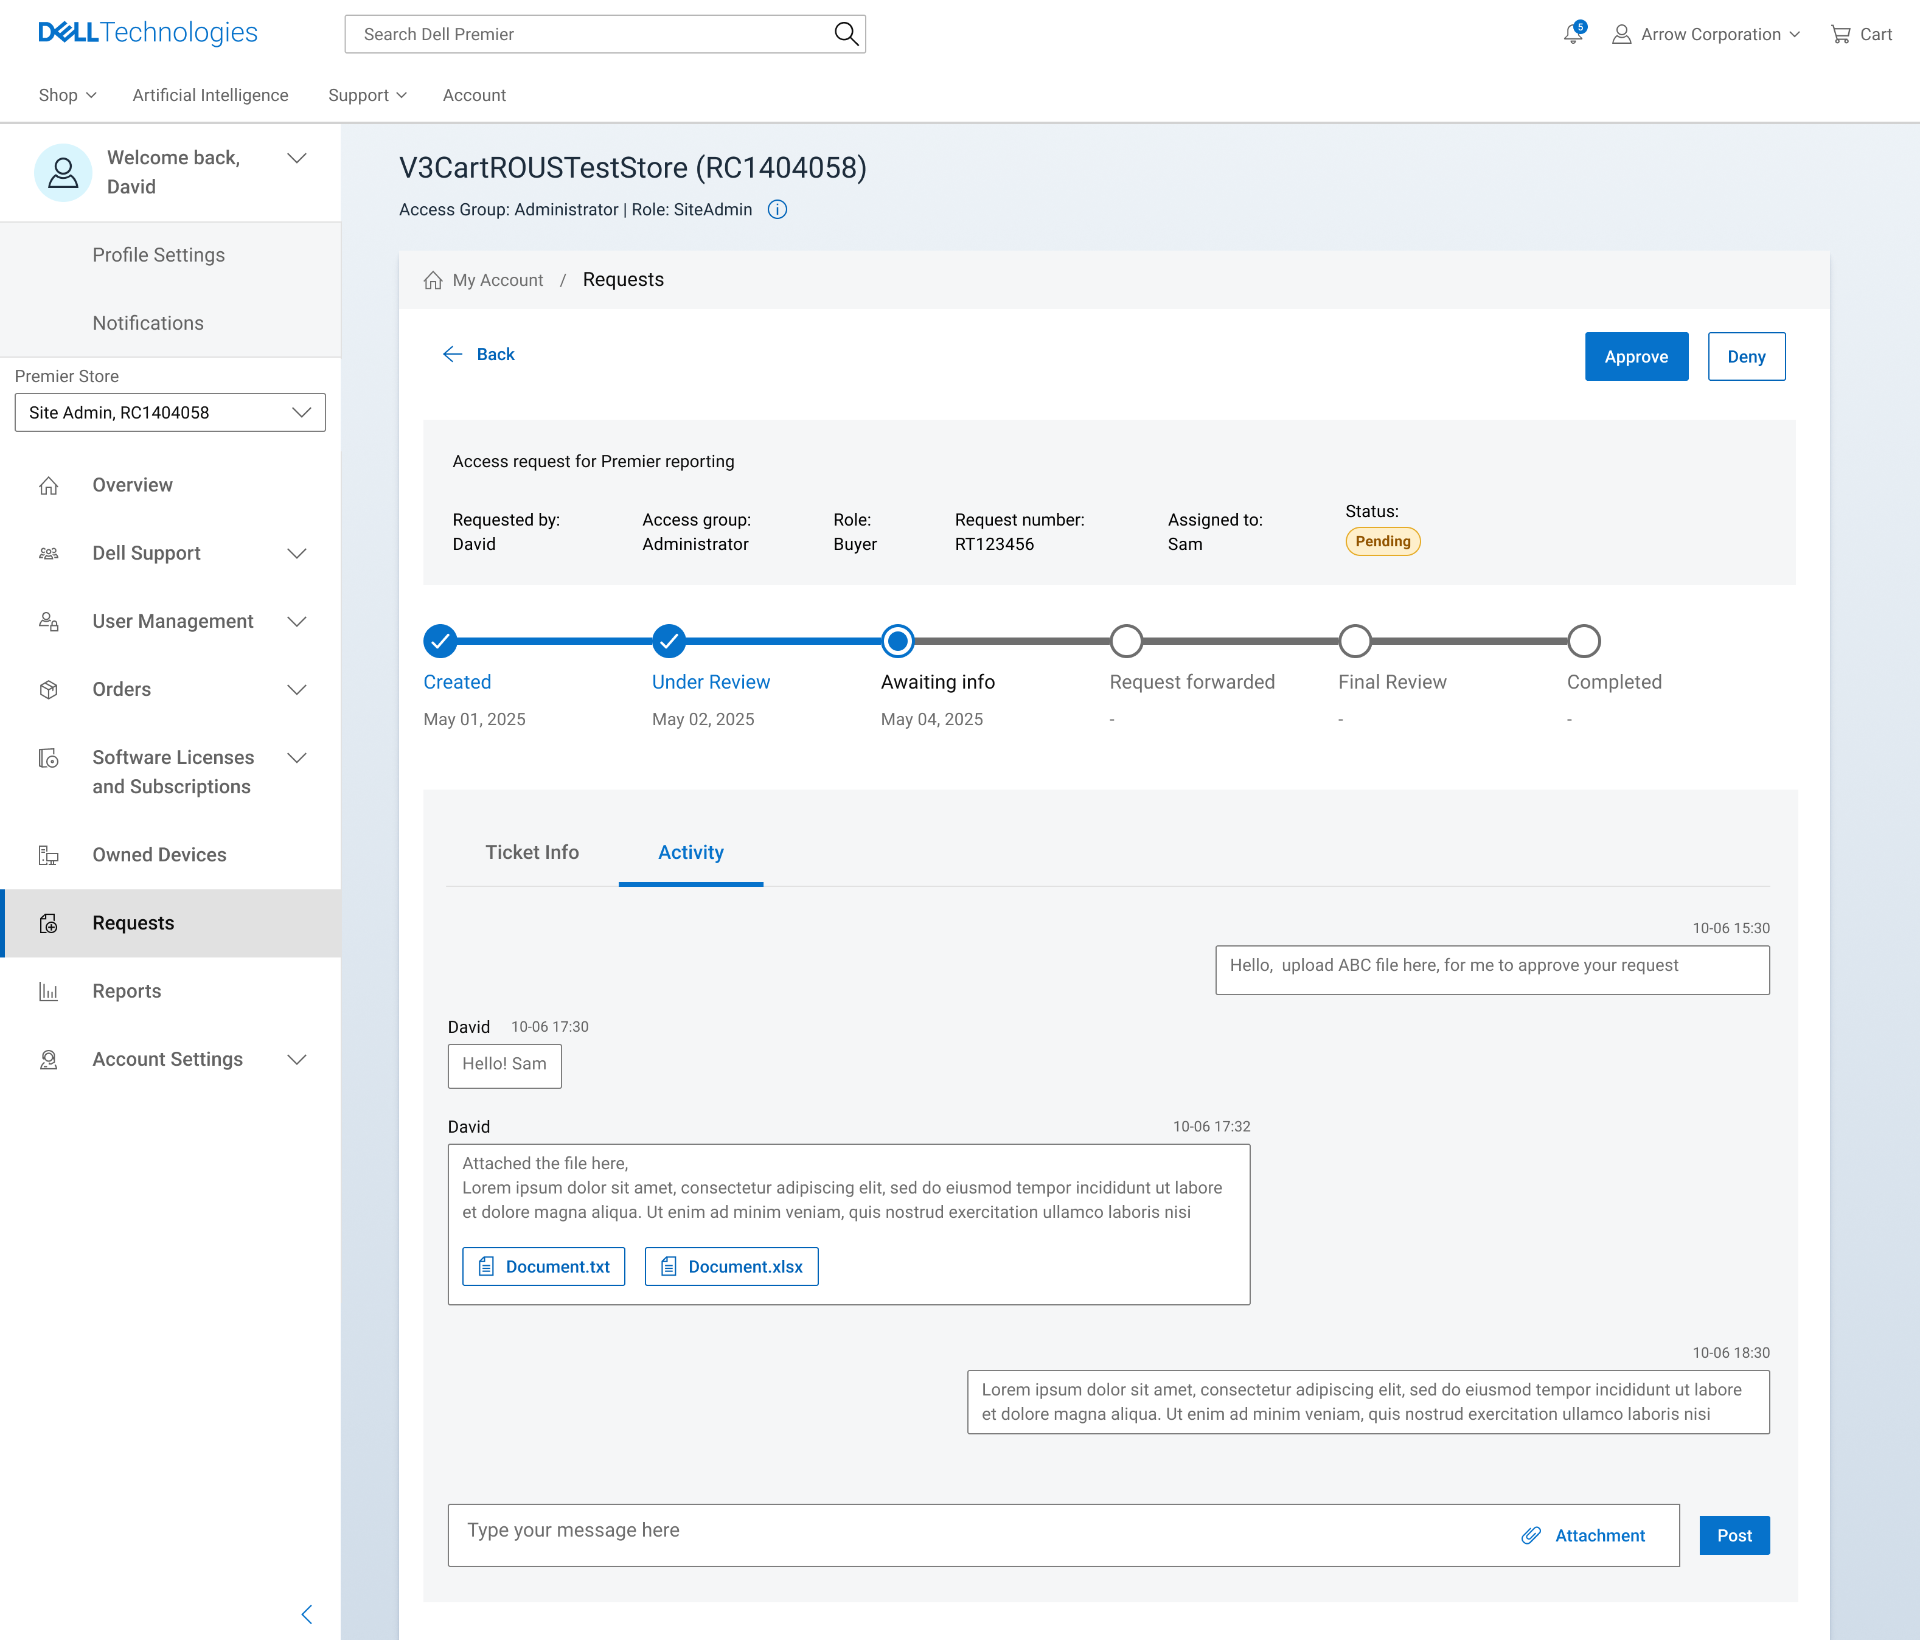
Task: Select the Activity tab
Action: coord(691,852)
